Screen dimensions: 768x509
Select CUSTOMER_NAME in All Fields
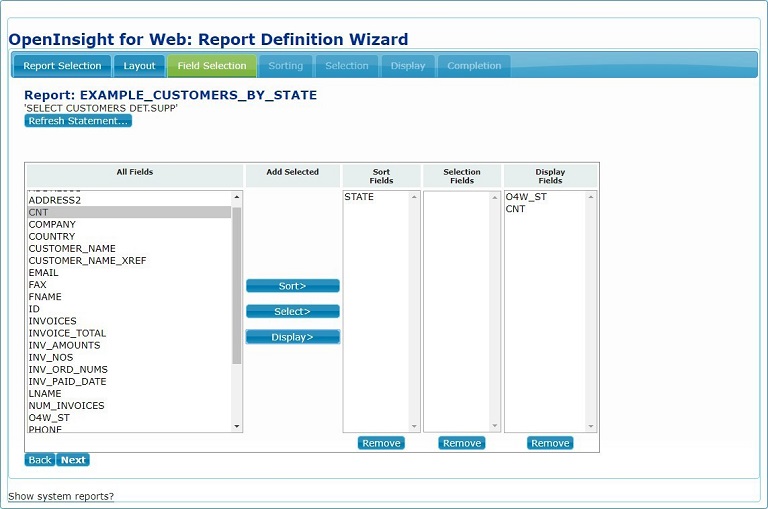coord(129,248)
